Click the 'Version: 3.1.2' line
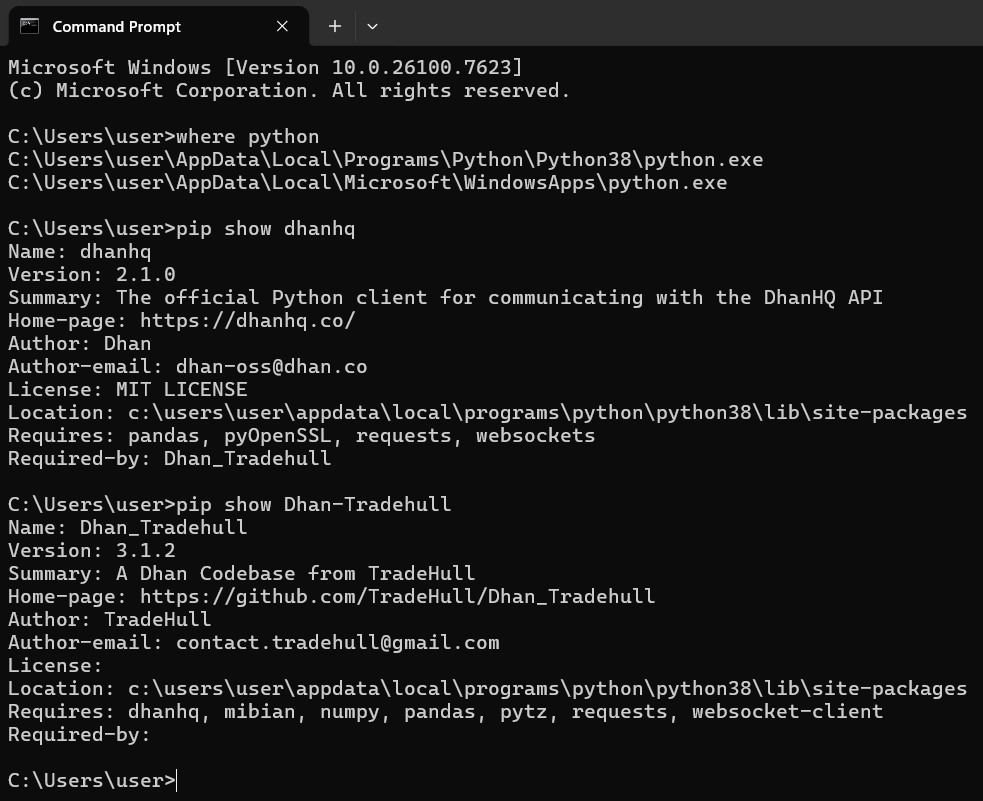 click(92, 550)
